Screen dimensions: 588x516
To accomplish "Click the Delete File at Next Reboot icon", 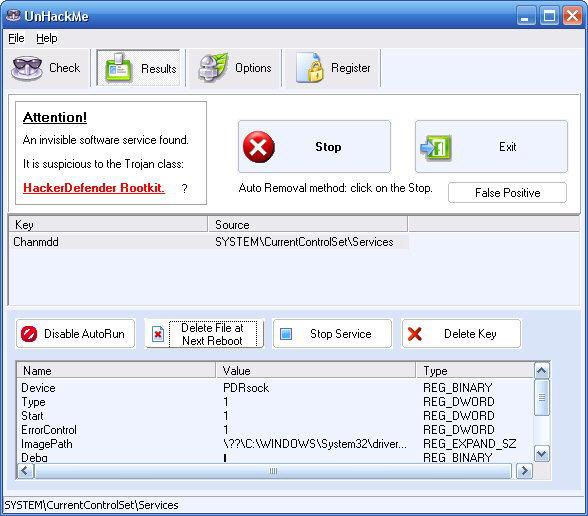I will (x=158, y=334).
